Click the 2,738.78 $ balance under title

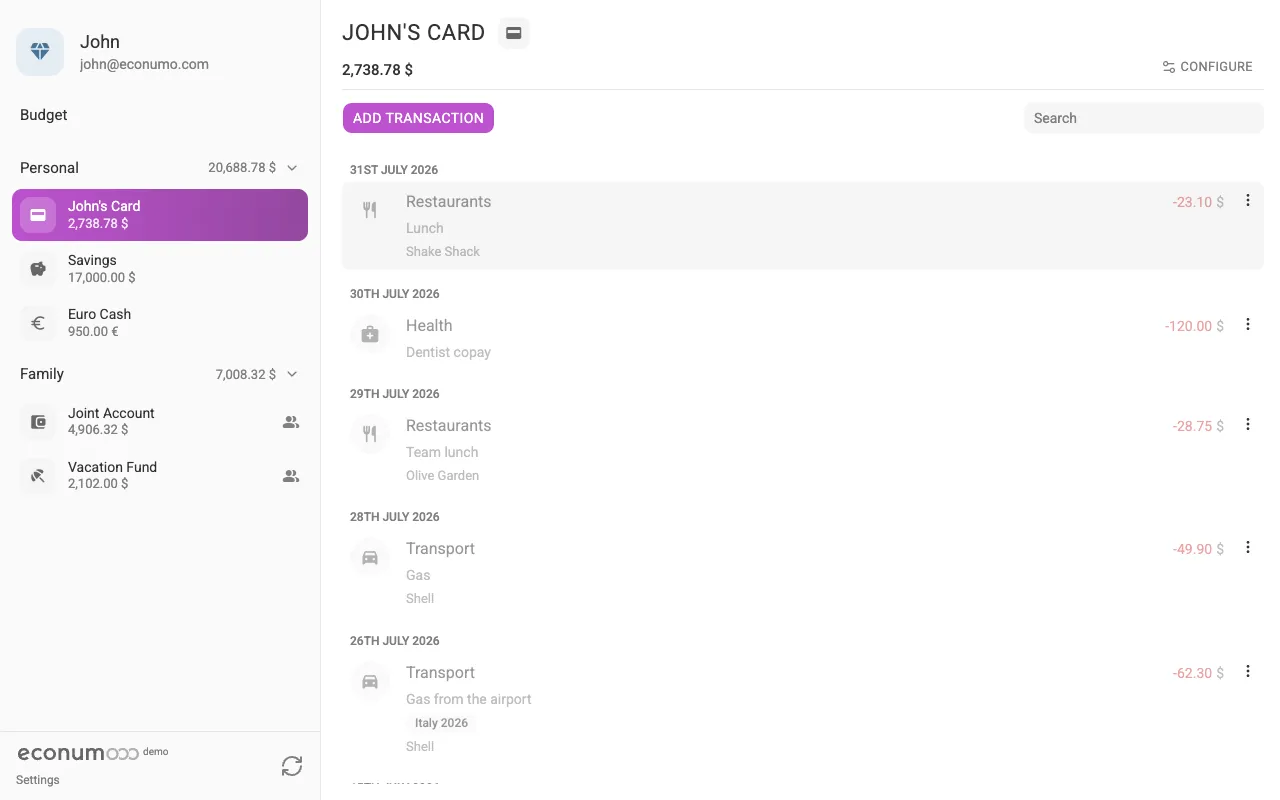377,70
